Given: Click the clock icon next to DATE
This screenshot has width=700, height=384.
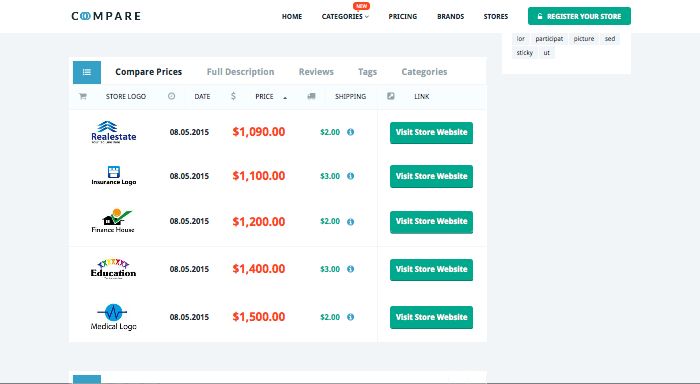Looking at the screenshot, I should (x=171, y=96).
